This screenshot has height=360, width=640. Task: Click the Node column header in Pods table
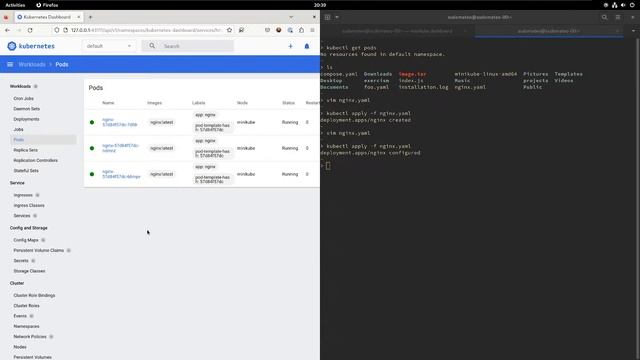pos(242,103)
